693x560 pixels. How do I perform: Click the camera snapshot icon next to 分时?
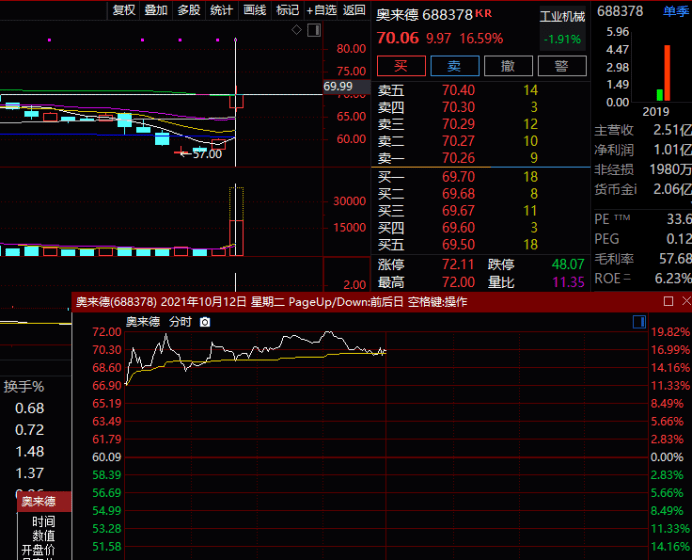pos(205,322)
